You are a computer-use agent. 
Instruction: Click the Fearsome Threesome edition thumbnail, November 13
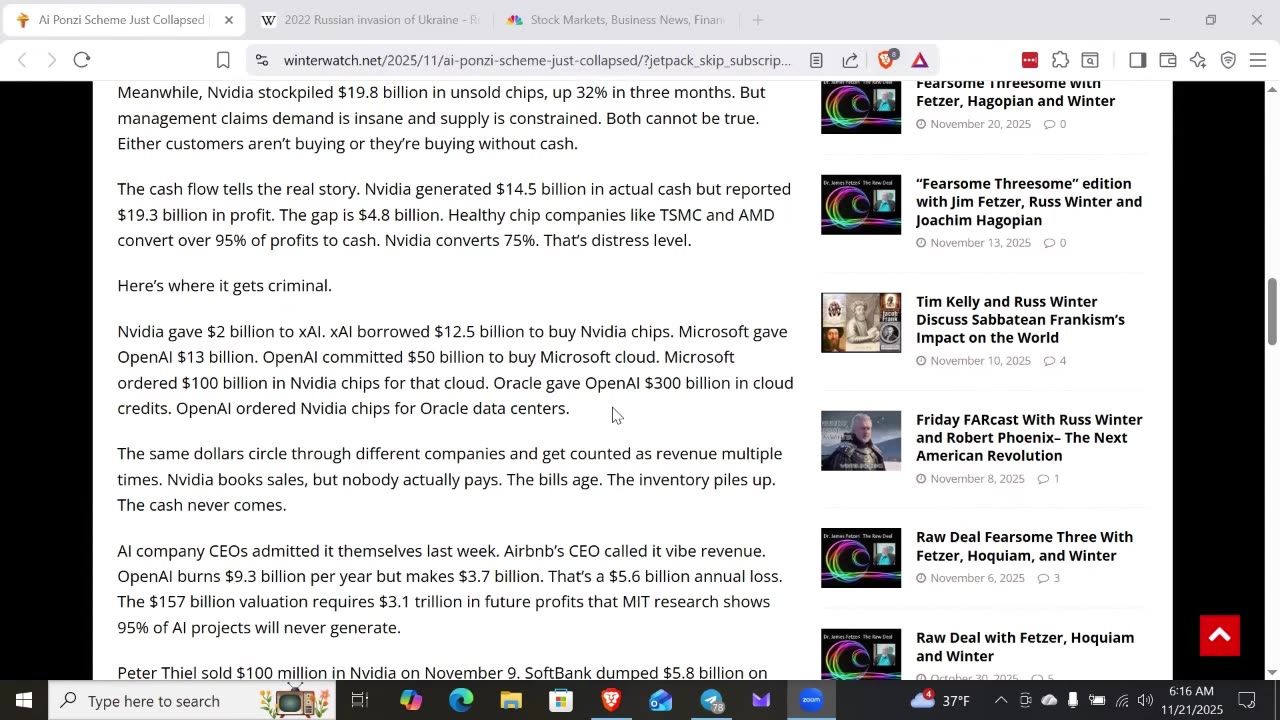861,205
